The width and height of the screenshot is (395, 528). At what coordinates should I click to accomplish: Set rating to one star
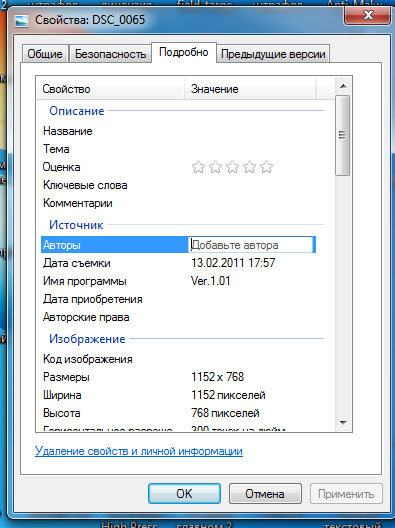[198, 167]
